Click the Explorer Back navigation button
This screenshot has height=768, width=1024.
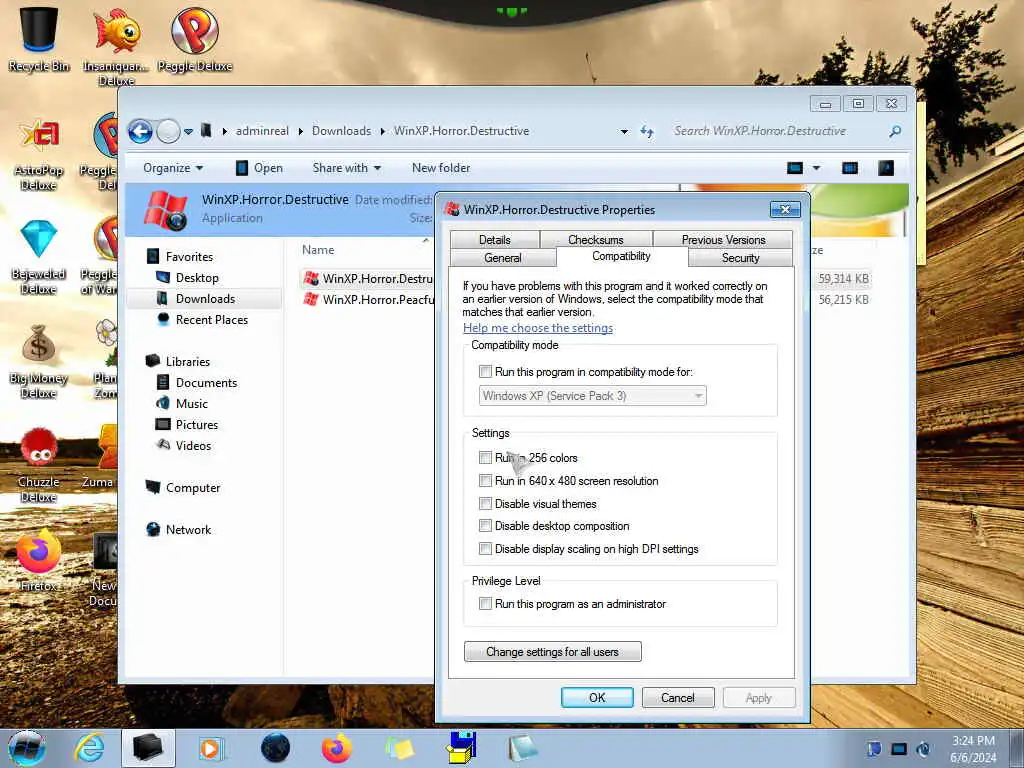pos(140,131)
